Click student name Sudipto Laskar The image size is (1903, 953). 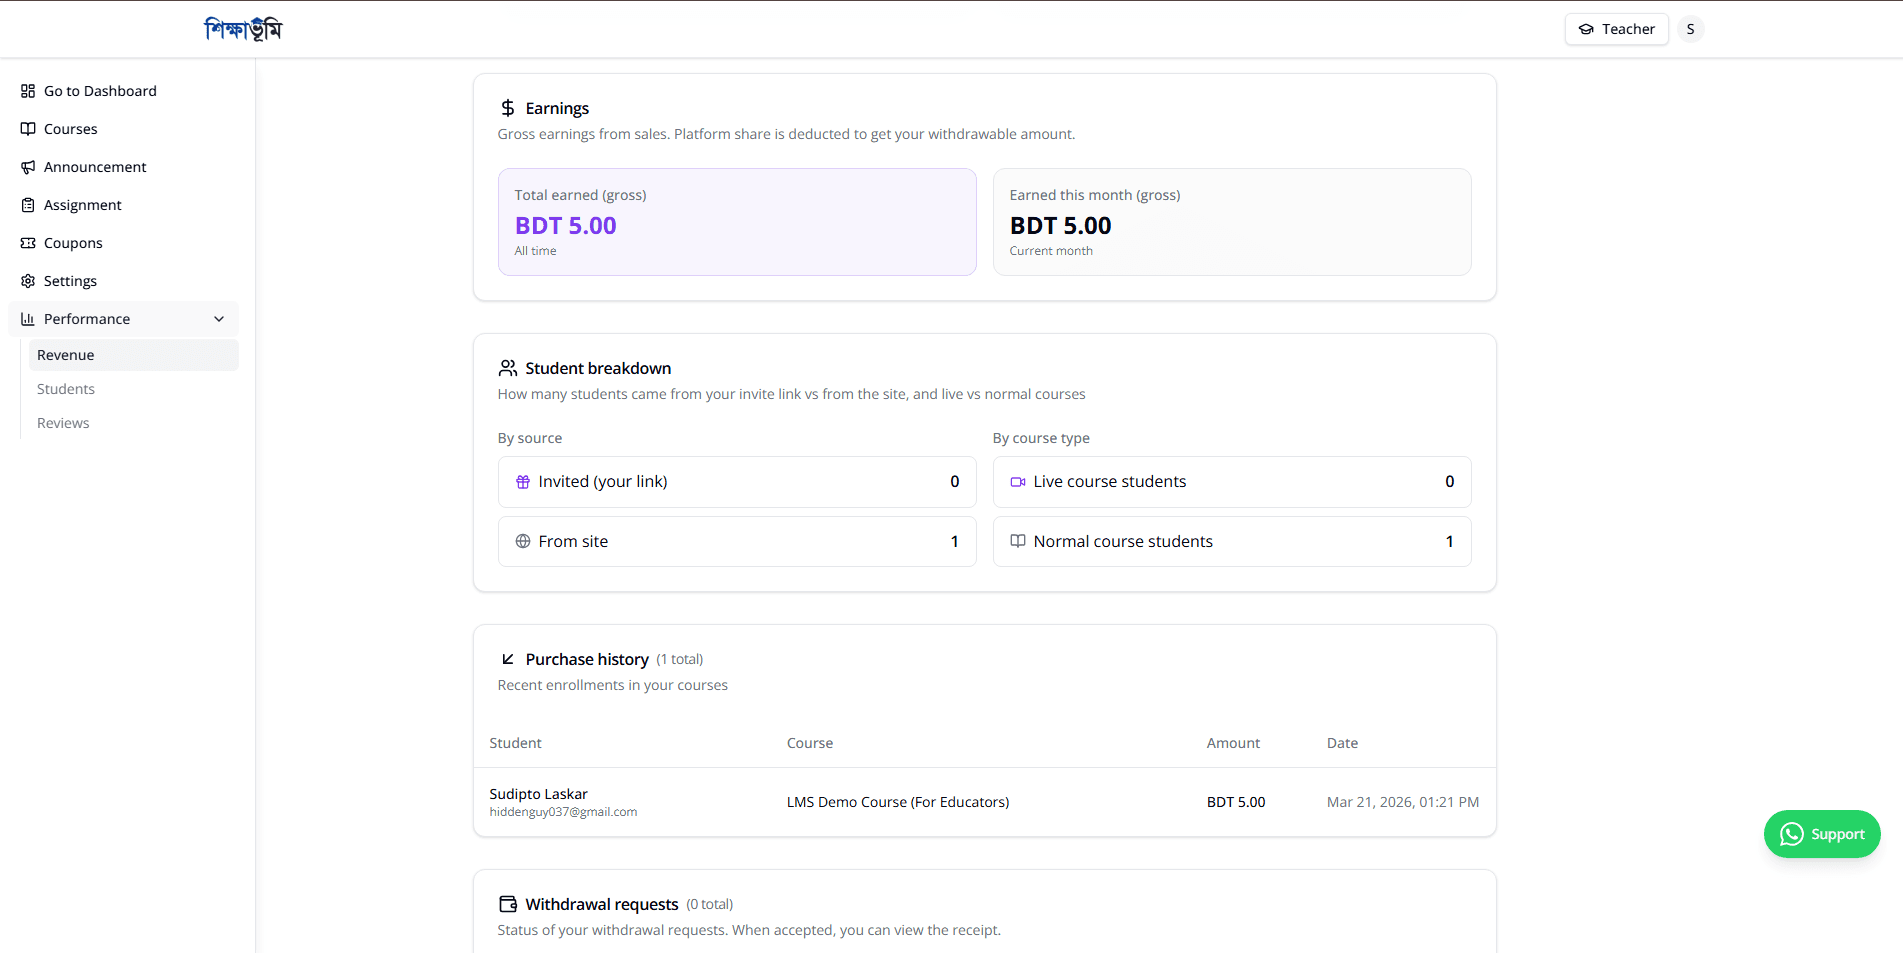(538, 794)
